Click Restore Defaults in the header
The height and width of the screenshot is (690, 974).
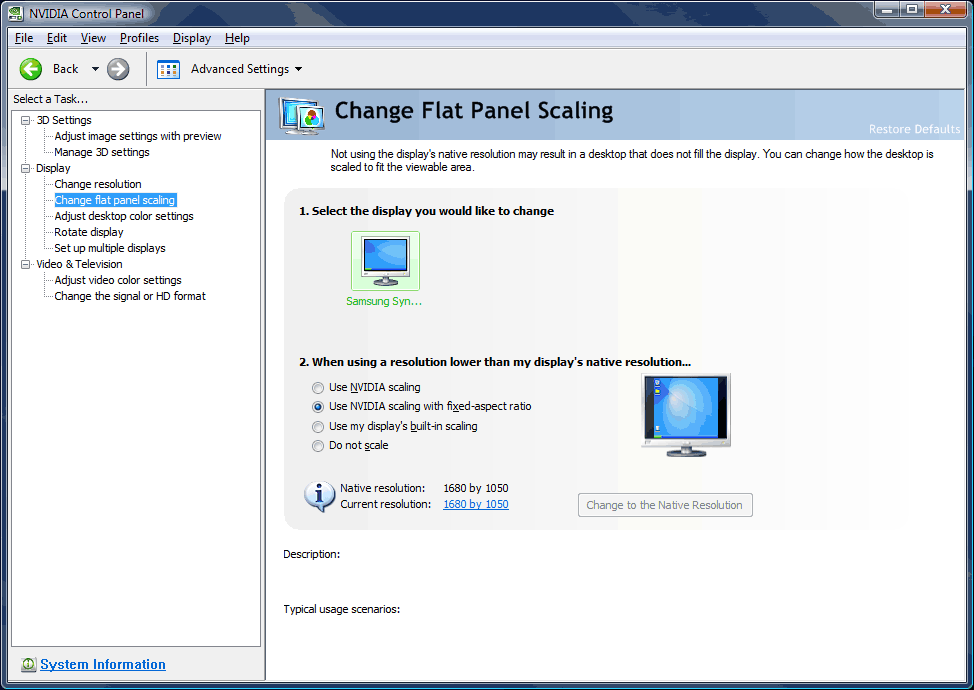914,129
